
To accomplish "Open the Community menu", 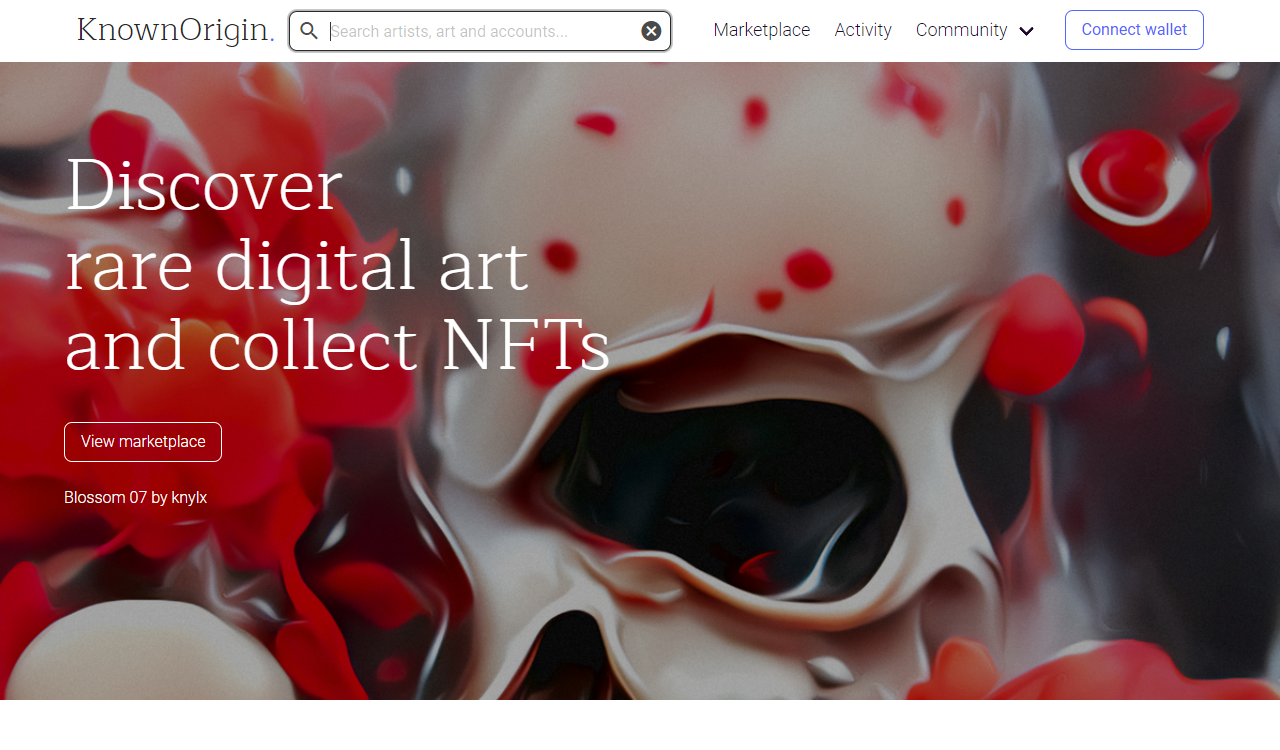I will pyautogui.click(x=962, y=30).
